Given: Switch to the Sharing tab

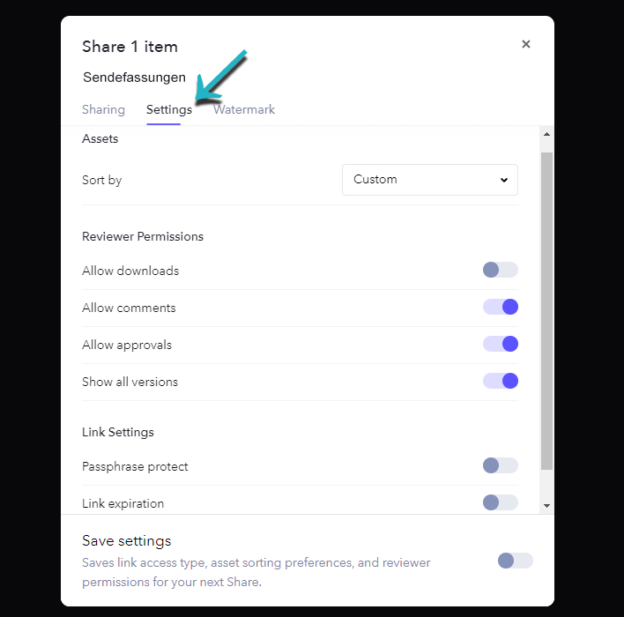Looking at the screenshot, I should pos(103,110).
